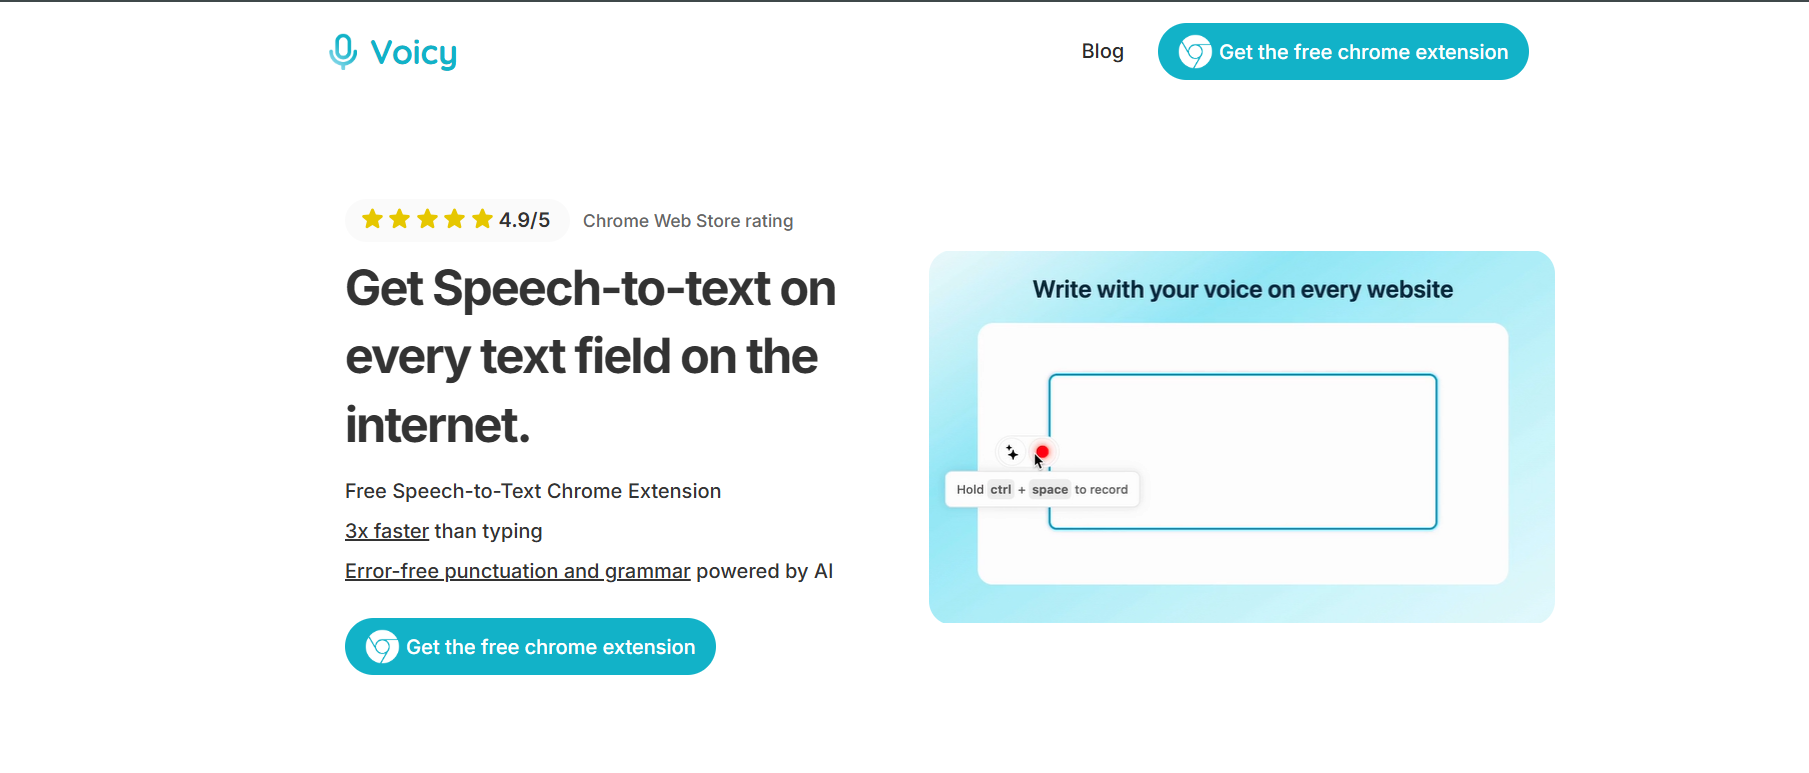Image resolution: width=1809 pixels, height=773 pixels.
Task: Follow Error-free punctuation and grammar link
Action: [518, 571]
